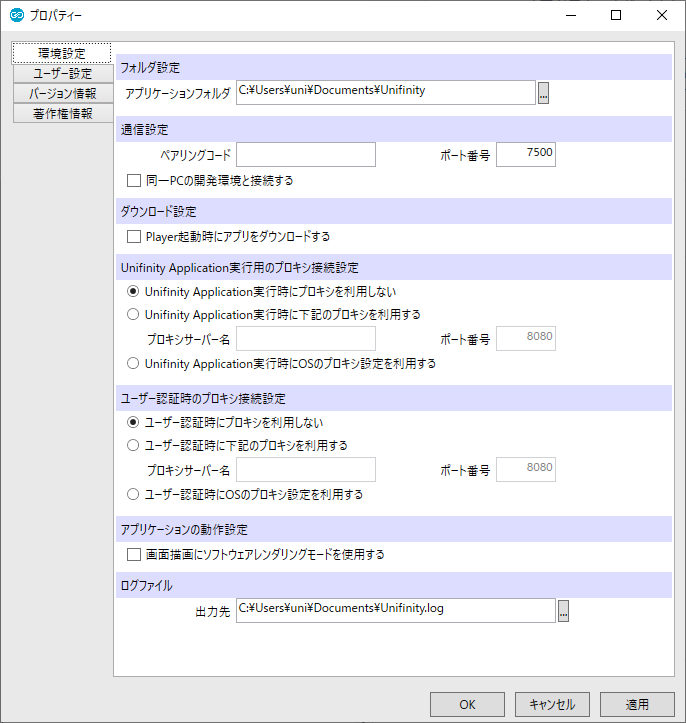Screen dimensions: 686x723
Task: Browse for the application folder
Action: tap(544, 93)
